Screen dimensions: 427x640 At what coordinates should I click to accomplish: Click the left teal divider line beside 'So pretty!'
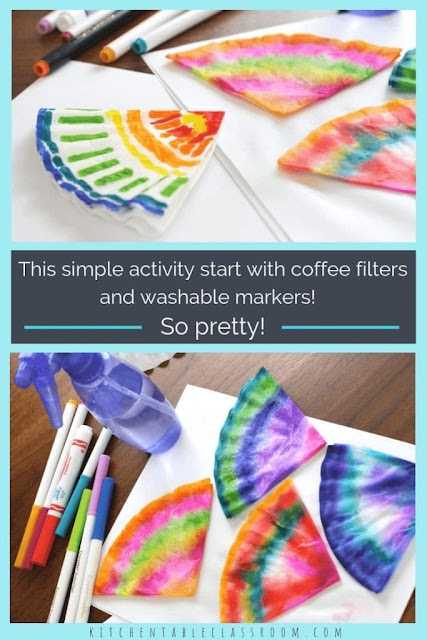(x=83, y=327)
